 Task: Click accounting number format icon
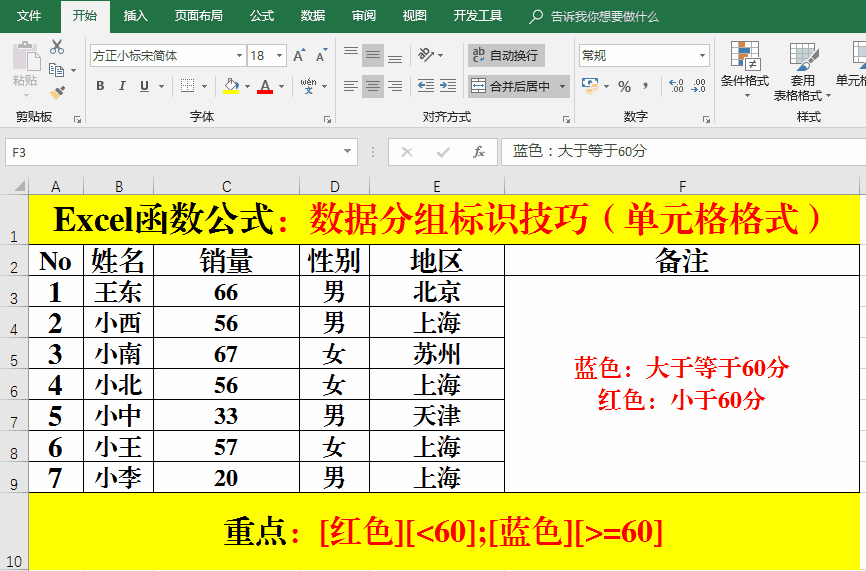tap(590, 86)
